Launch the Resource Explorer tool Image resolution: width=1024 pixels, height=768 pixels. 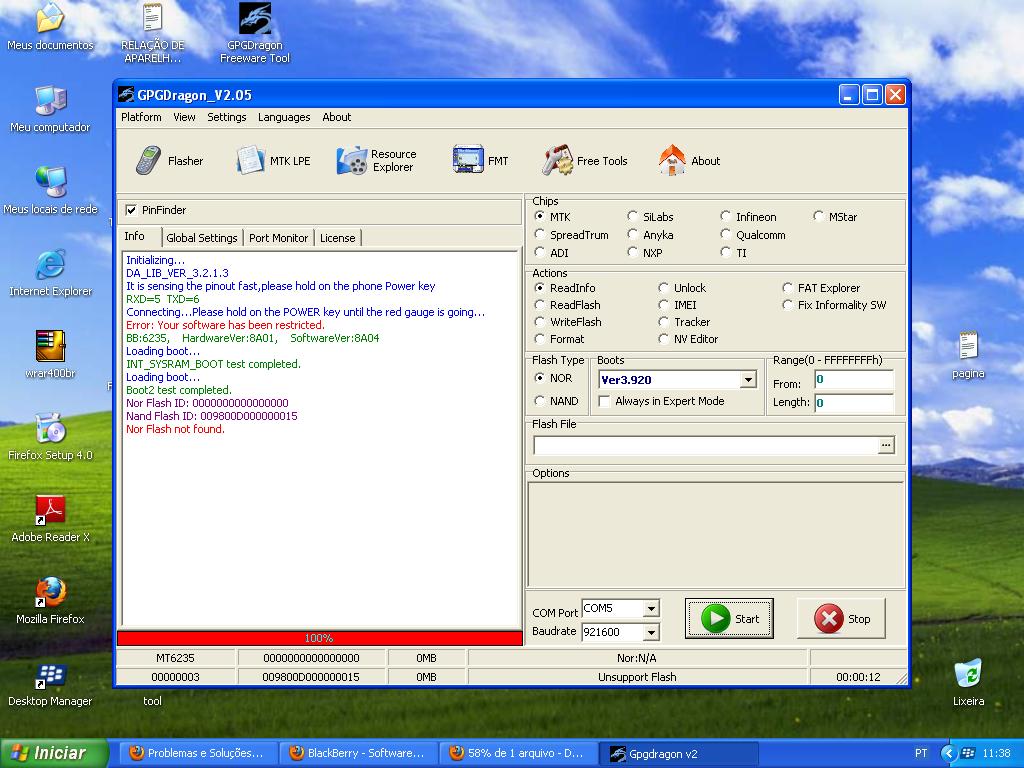(x=376, y=161)
